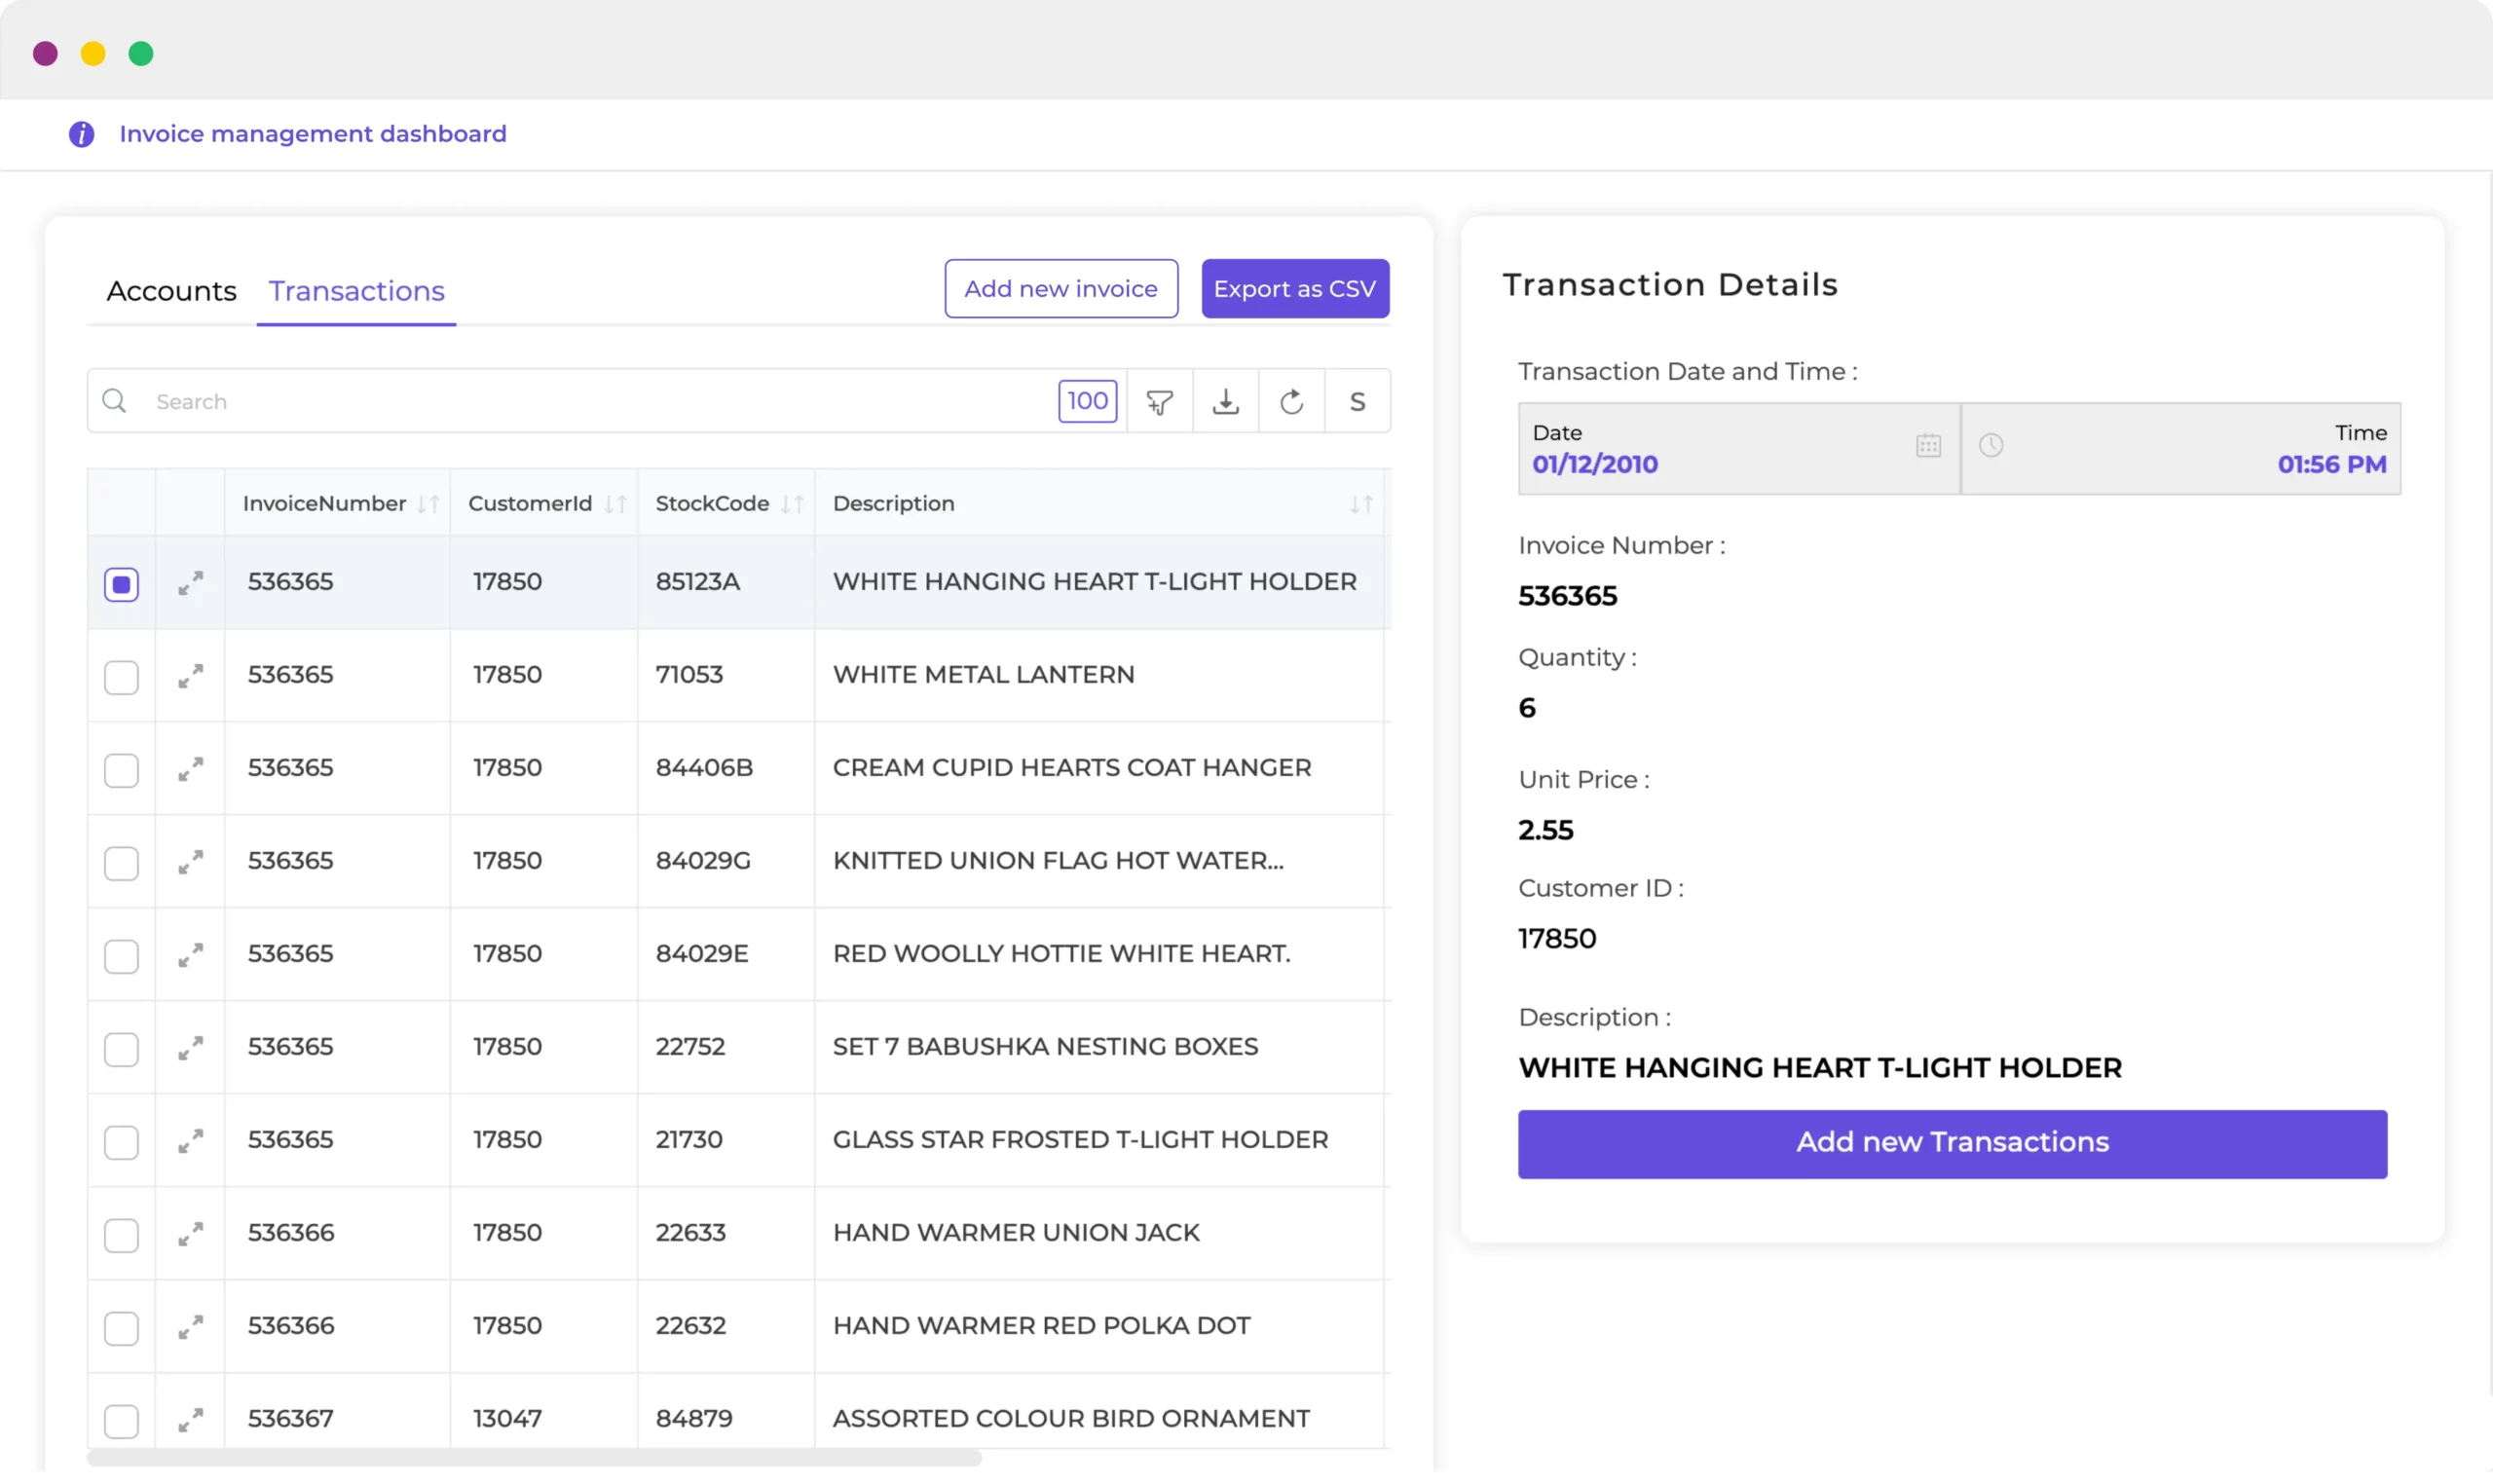Image resolution: width=2493 pixels, height=1484 pixels.
Task: Export the table as CSV
Action: tap(1295, 288)
